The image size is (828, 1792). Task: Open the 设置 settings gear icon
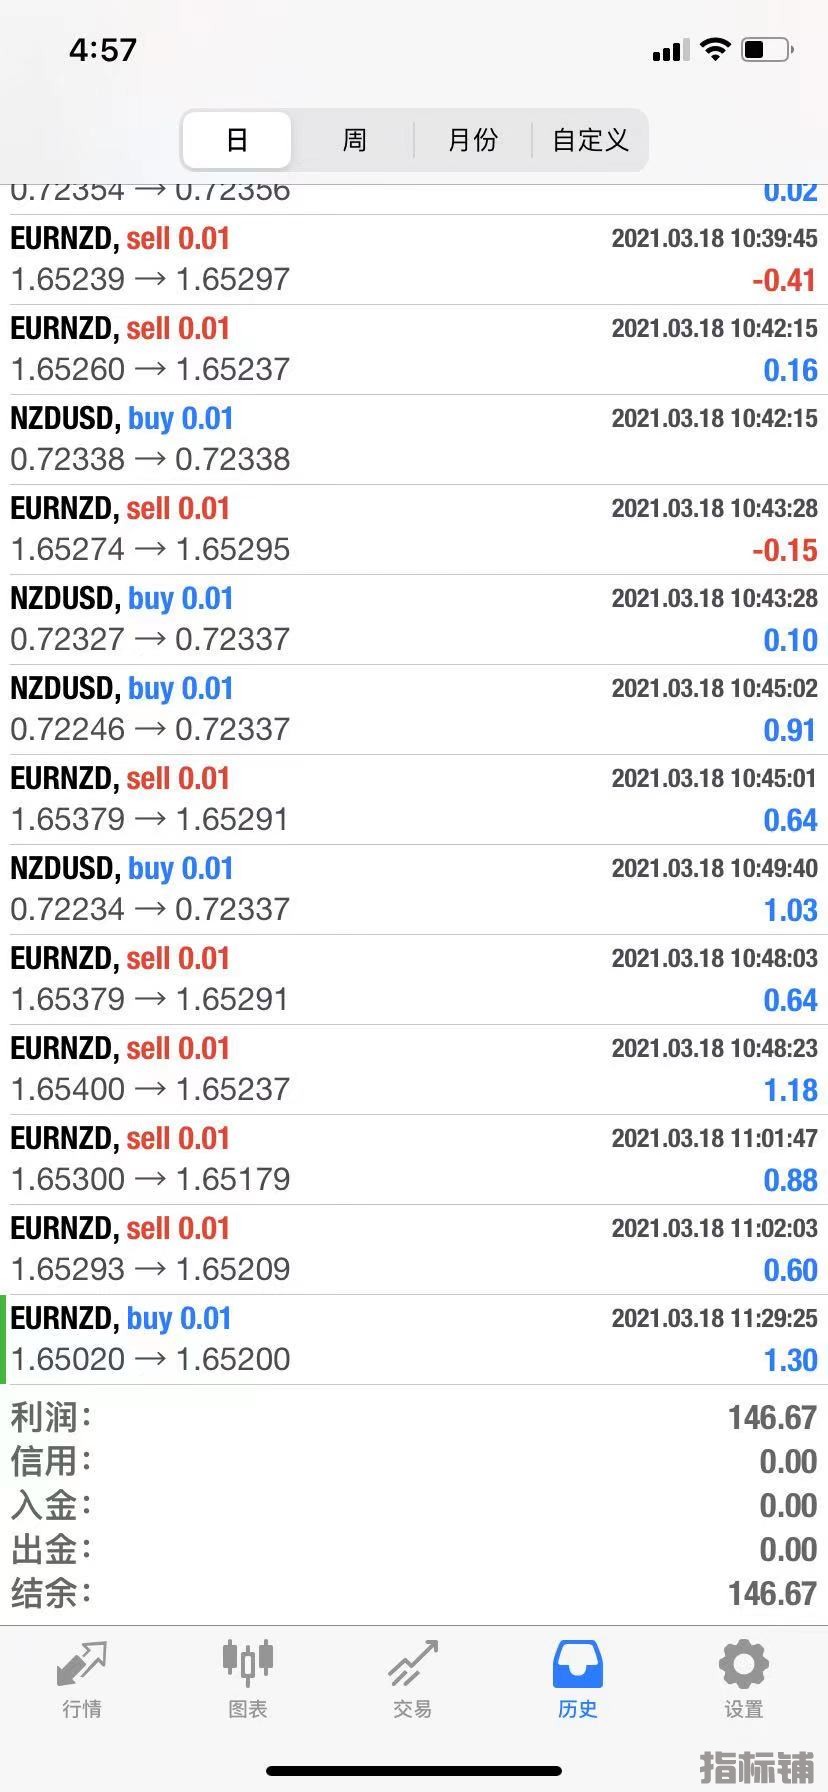743,1665
